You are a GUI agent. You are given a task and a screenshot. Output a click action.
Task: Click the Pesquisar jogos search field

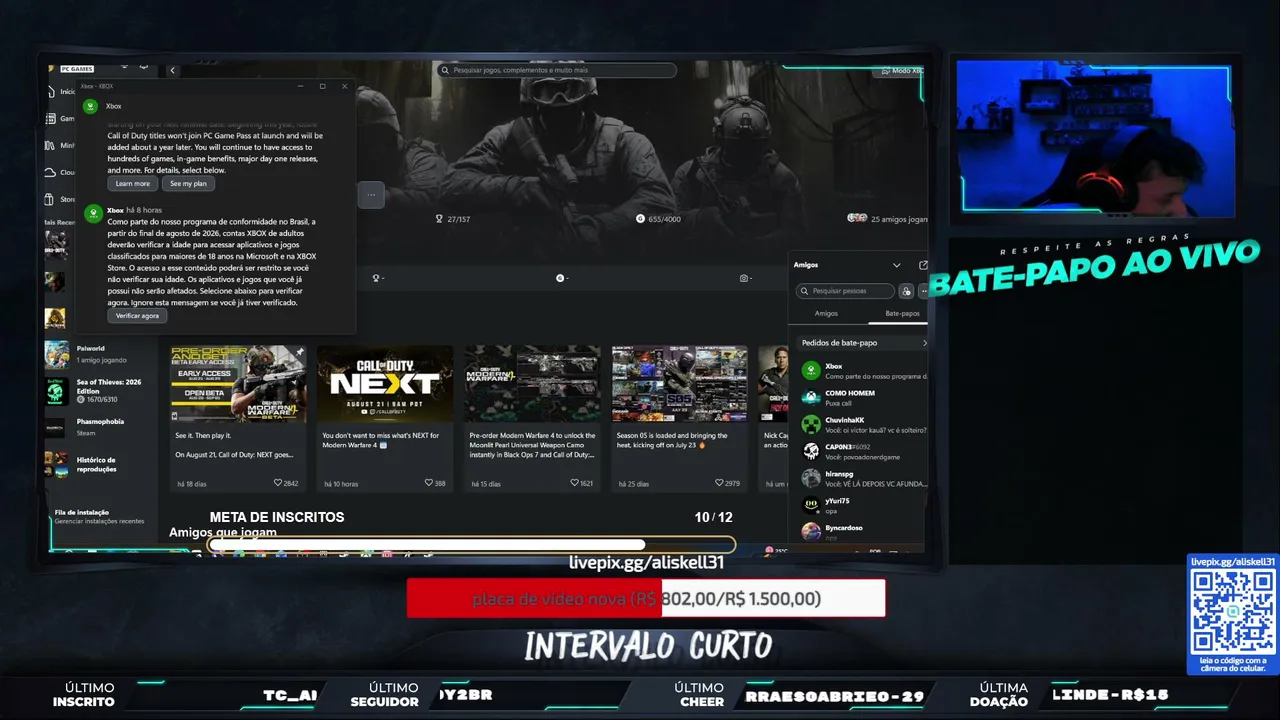(557, 70)
